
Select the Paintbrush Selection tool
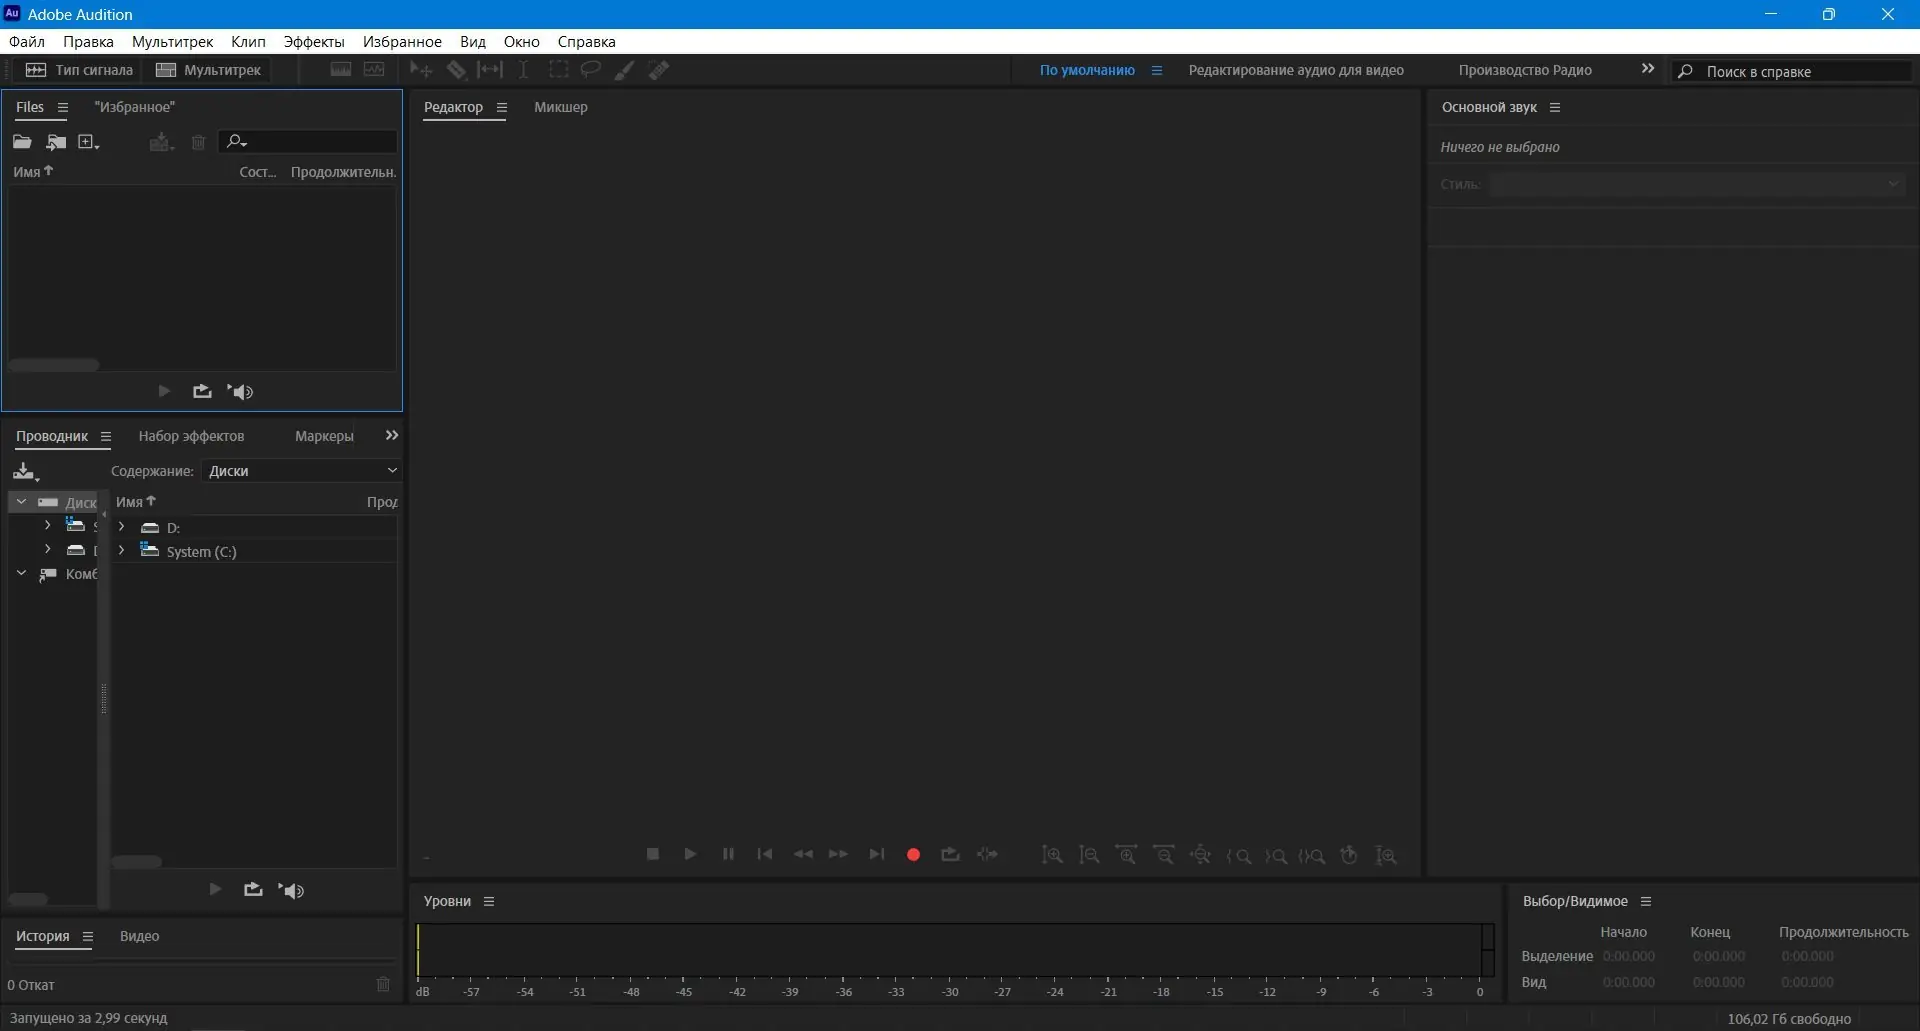[624, 70]
